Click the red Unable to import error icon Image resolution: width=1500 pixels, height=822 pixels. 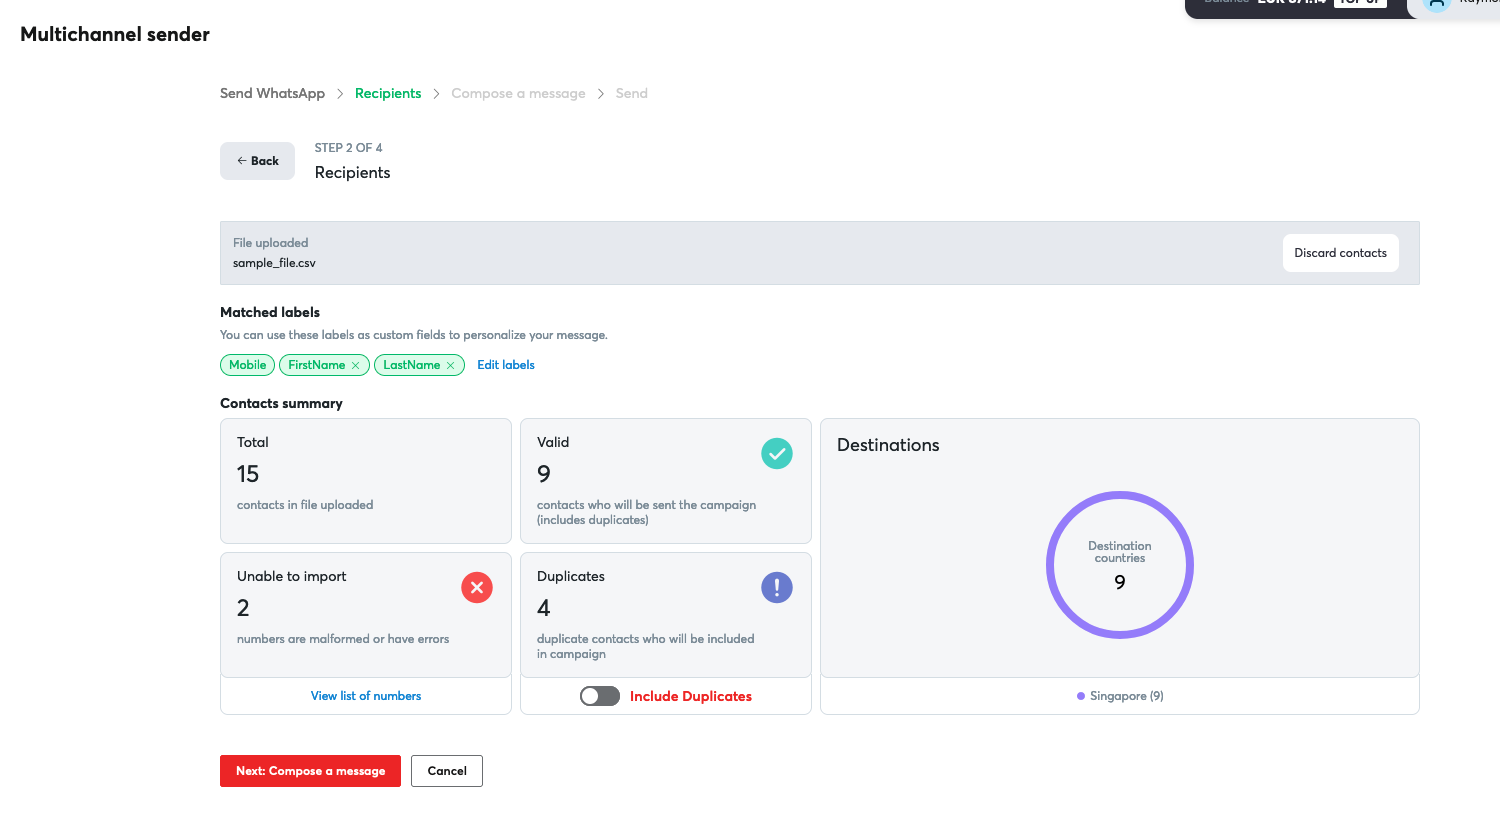477,587
